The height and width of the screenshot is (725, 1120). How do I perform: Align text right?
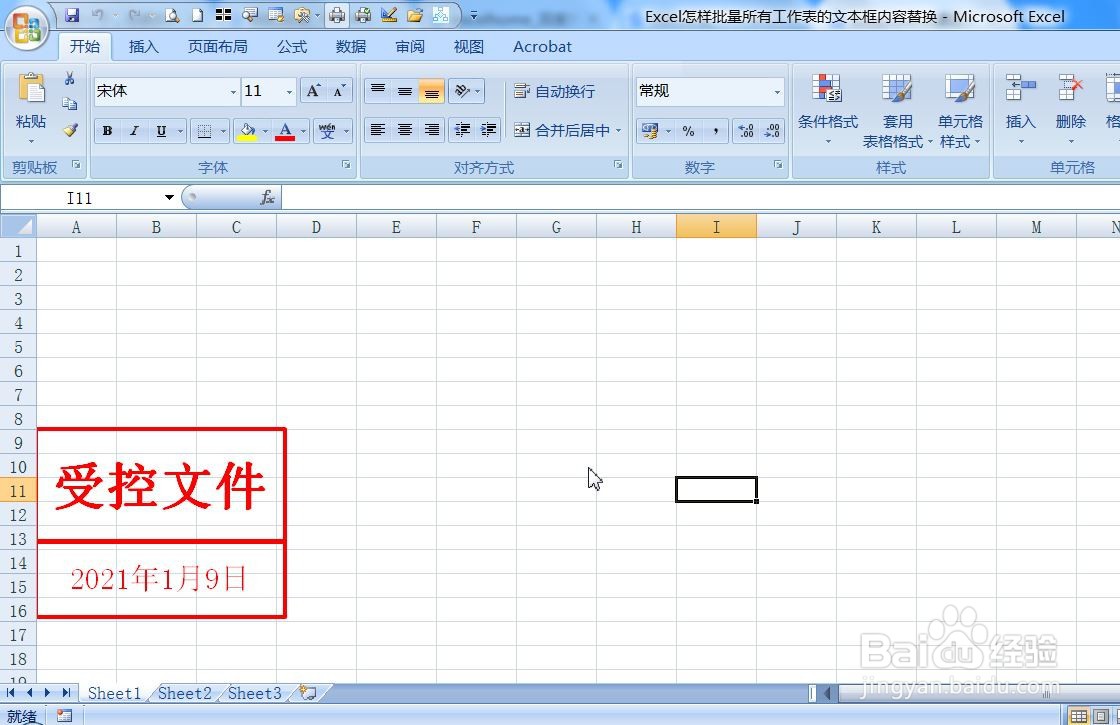point(431,130)
